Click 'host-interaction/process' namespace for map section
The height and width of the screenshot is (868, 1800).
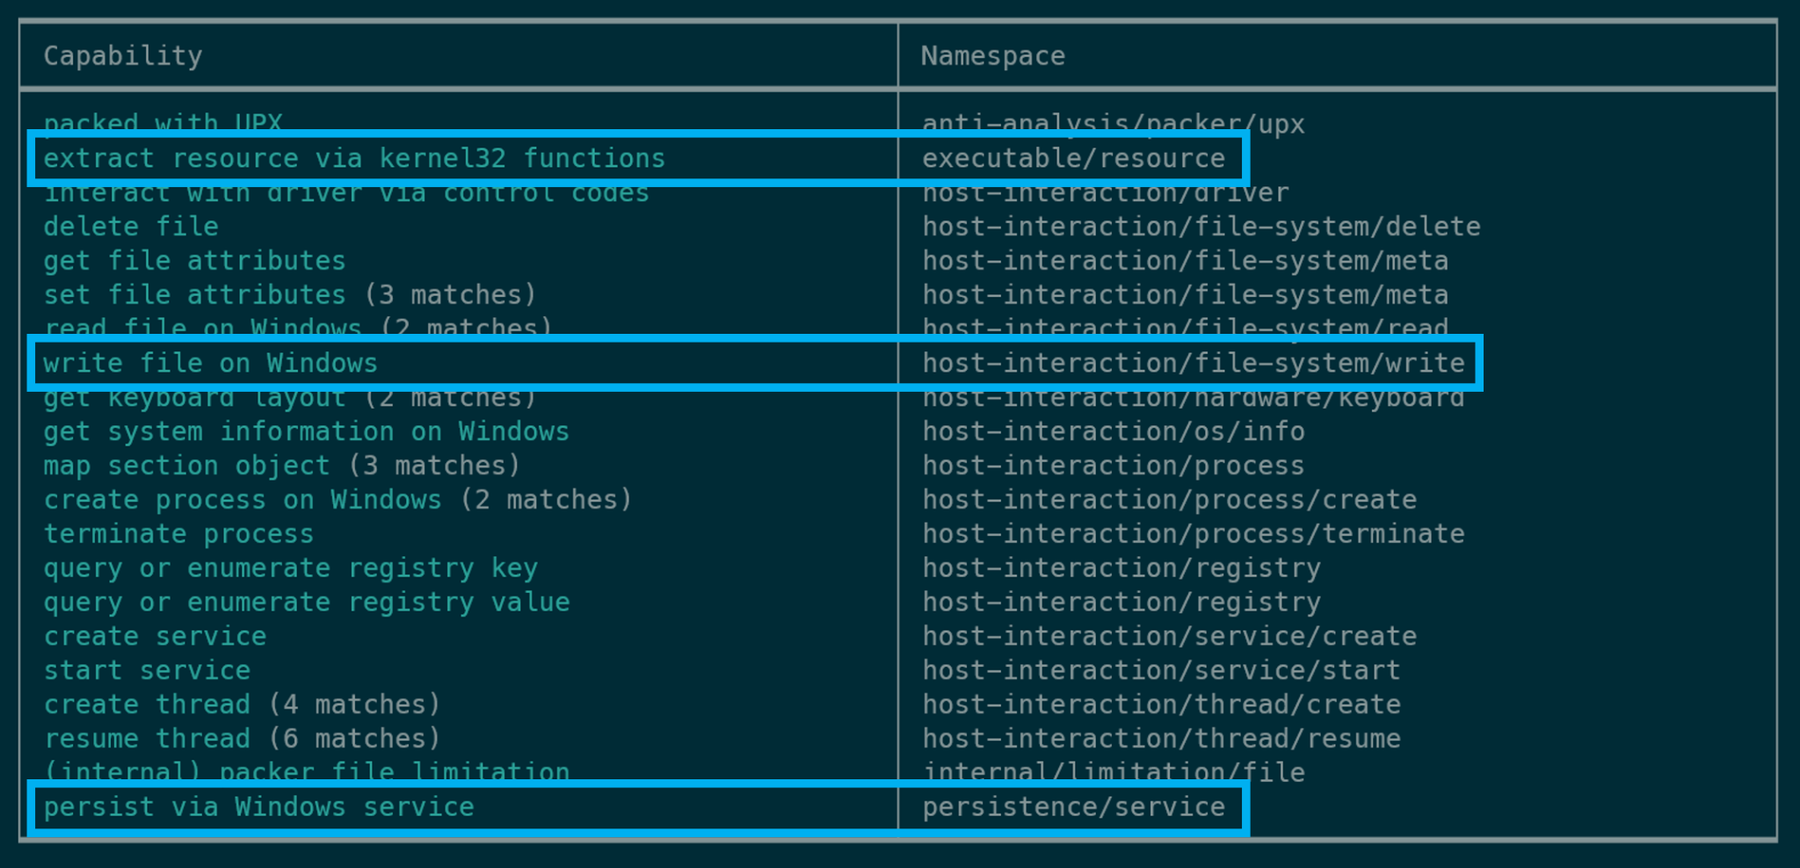click(1113, 466)
